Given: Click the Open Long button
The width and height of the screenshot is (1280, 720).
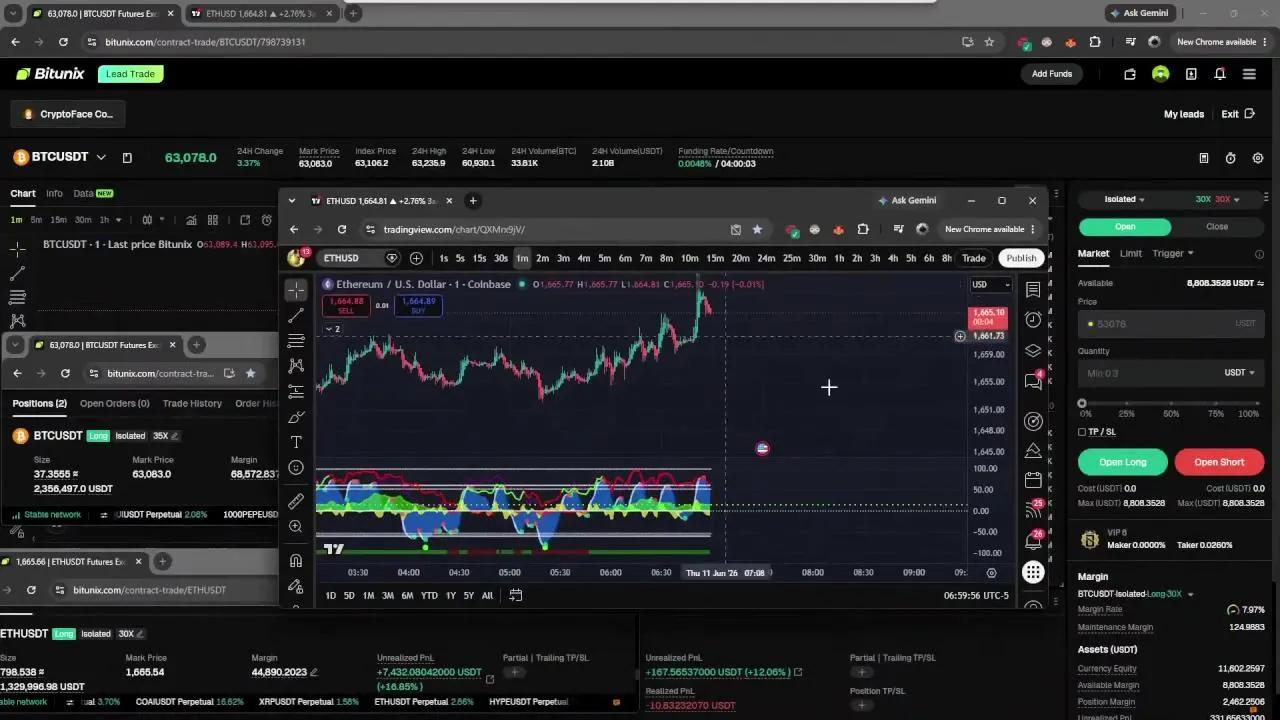Looking at the screenshot, I should tap(1123, 462).
